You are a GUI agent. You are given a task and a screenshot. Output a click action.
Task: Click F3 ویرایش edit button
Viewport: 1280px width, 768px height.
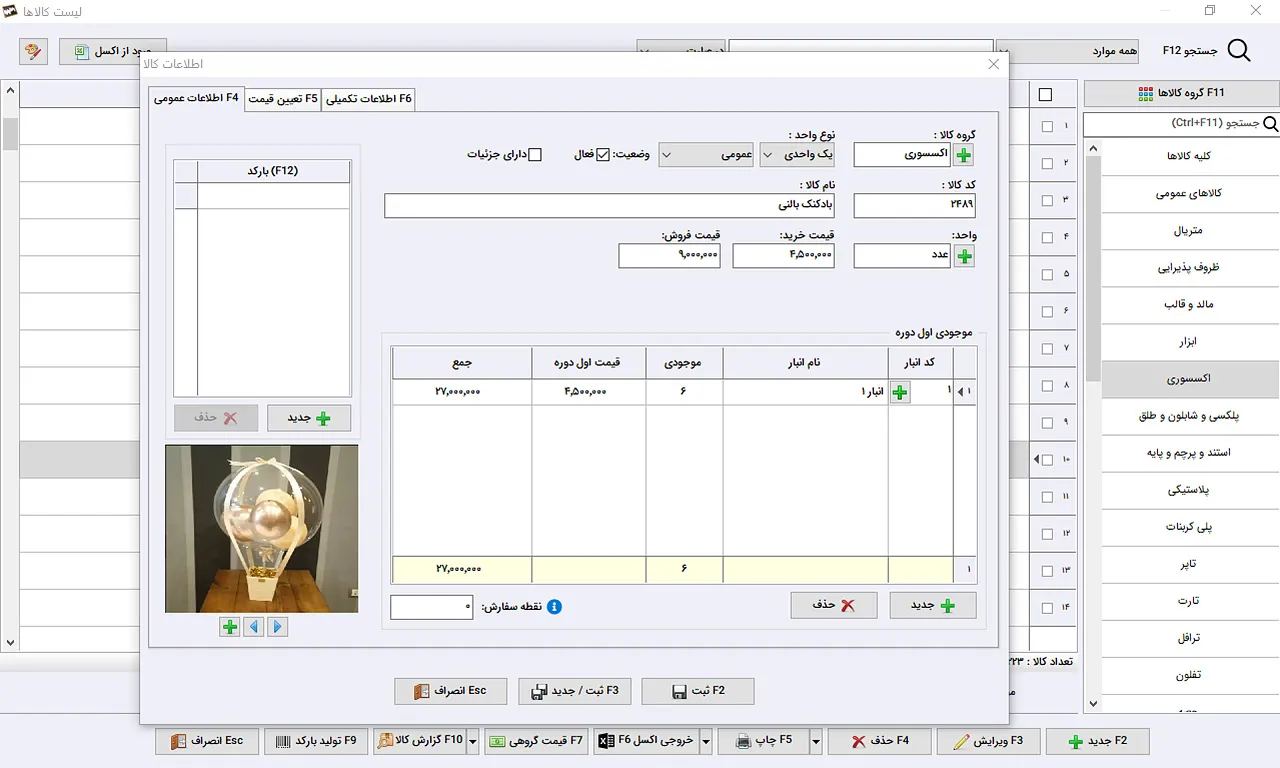coord(988,741)
